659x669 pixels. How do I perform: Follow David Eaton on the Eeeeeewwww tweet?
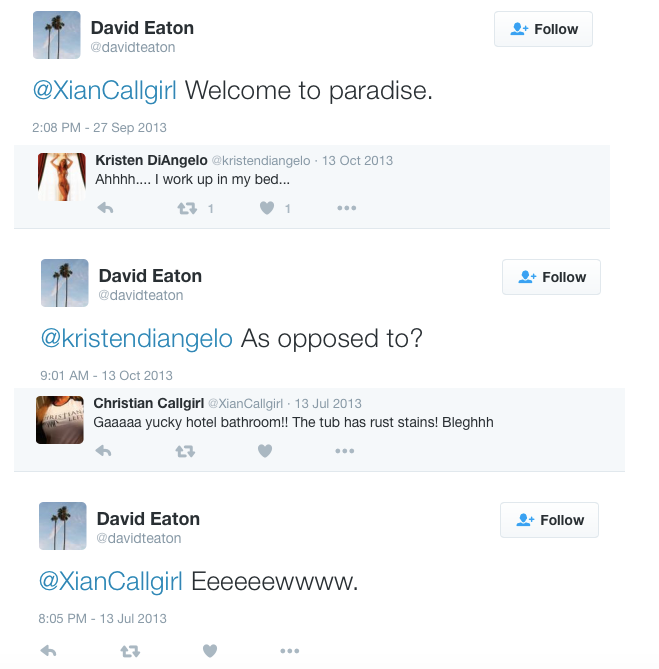pos(549,520)
